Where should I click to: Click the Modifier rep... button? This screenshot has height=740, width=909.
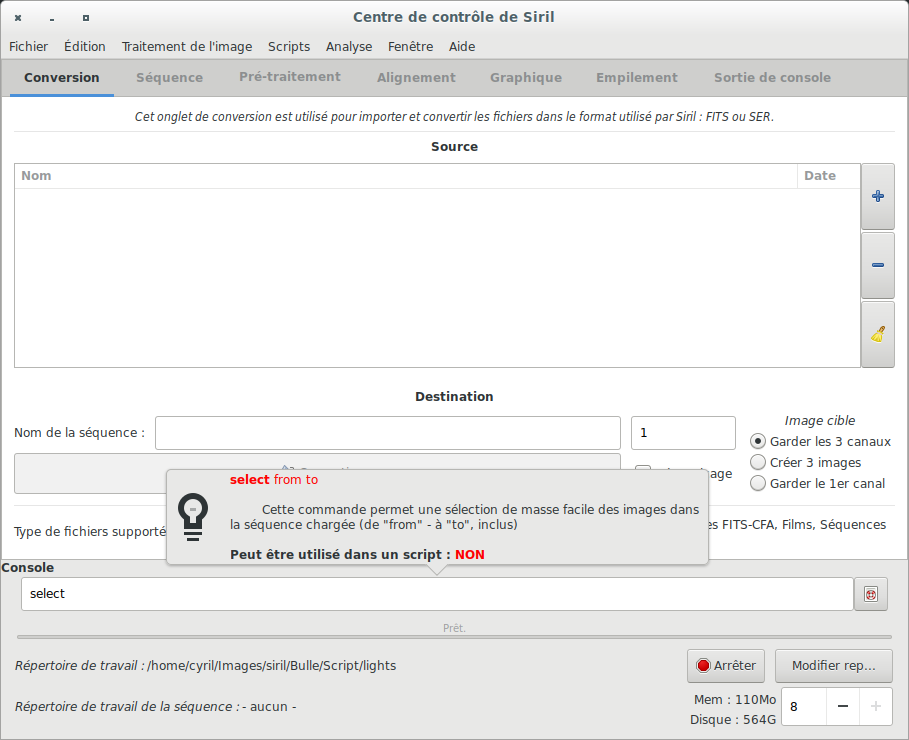click(x=834, y=666)
